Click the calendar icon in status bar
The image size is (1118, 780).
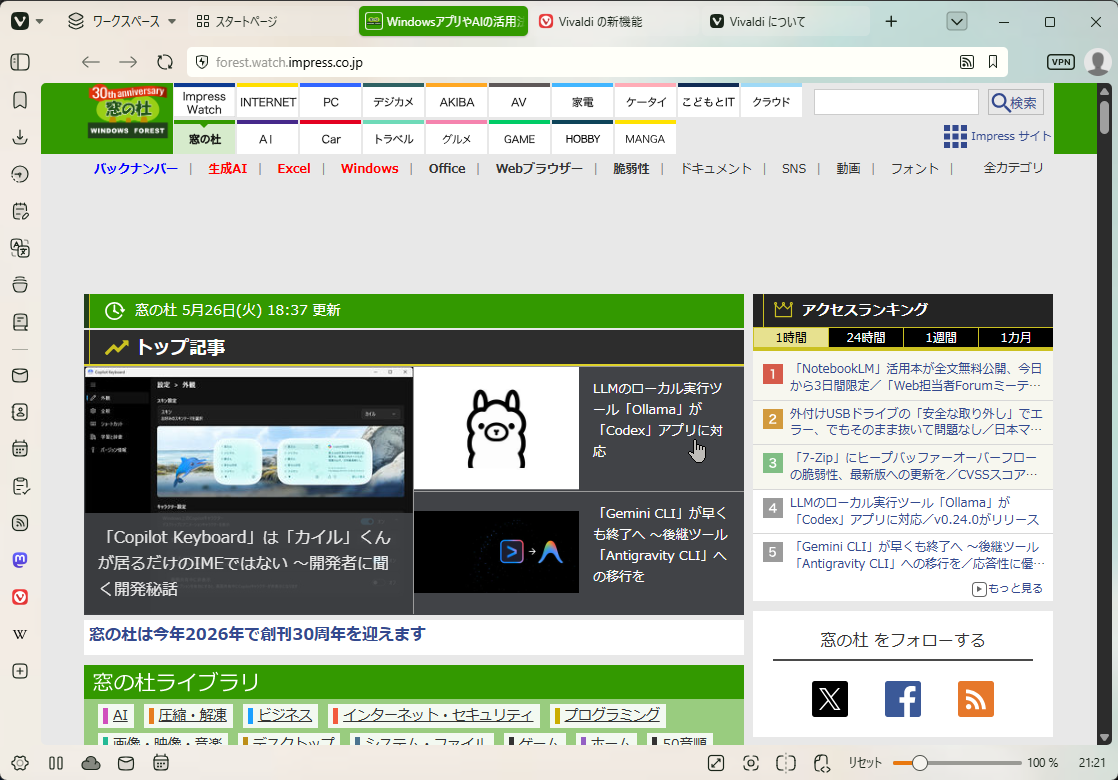pyautogui.click(x=161, y=763)
